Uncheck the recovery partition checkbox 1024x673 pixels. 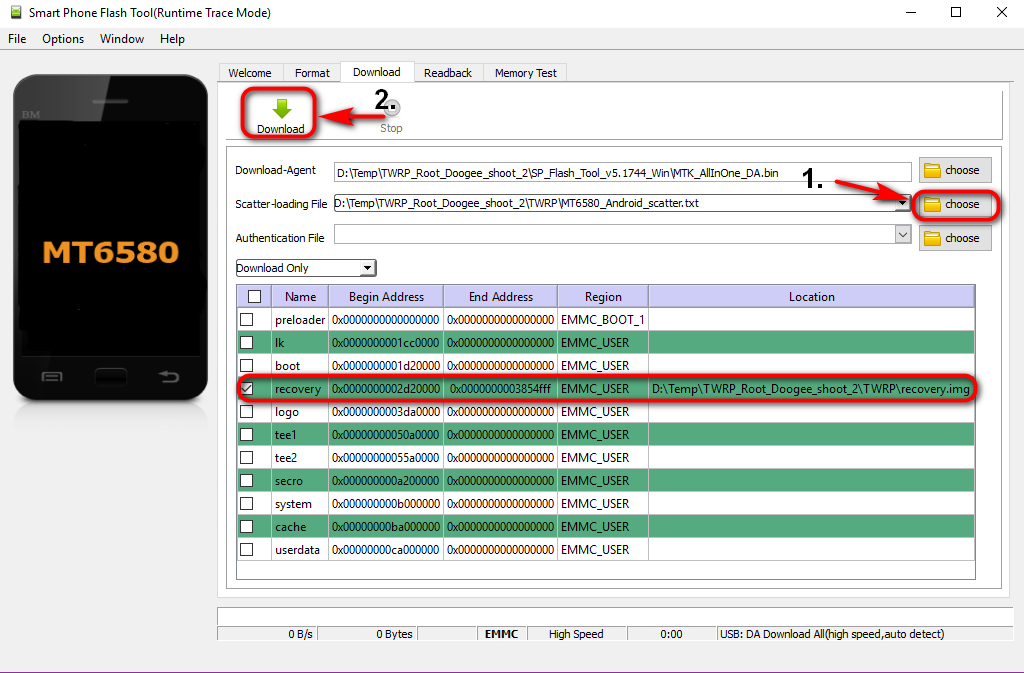click(x=247, y=388)
